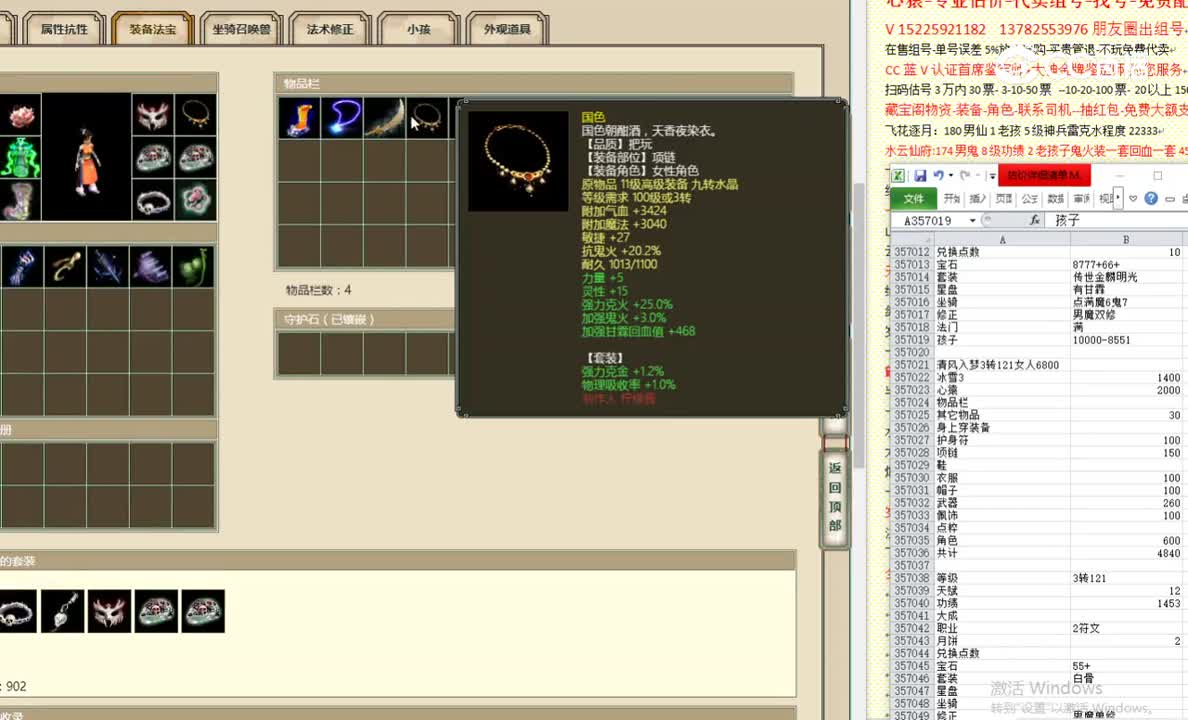Select the blade item in the item bar
This screenshot has width=1188, height=720.
click(x=384, y=117)
